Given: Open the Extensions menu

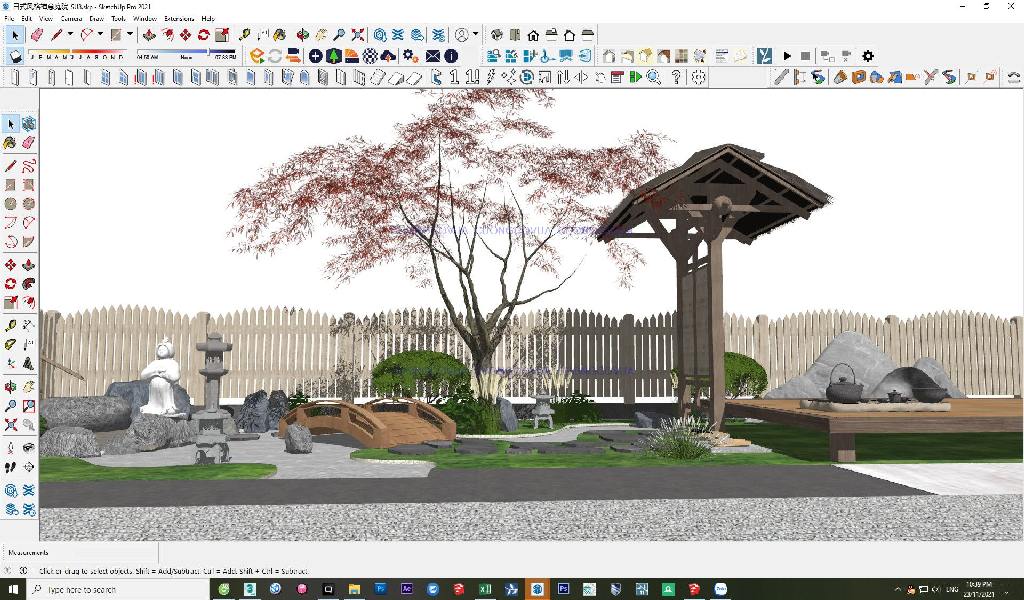Looking at the screenshot, I should pos(179,18).
